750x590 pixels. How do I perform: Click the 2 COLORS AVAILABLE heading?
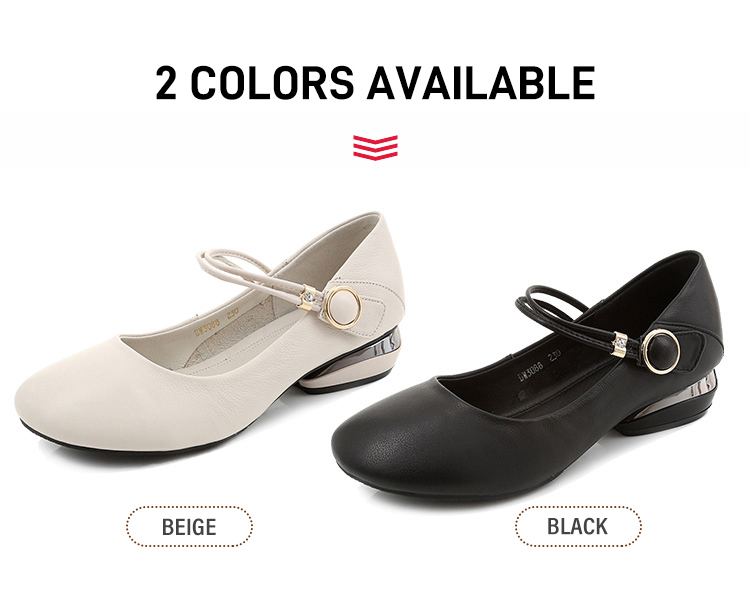[375, 82]
